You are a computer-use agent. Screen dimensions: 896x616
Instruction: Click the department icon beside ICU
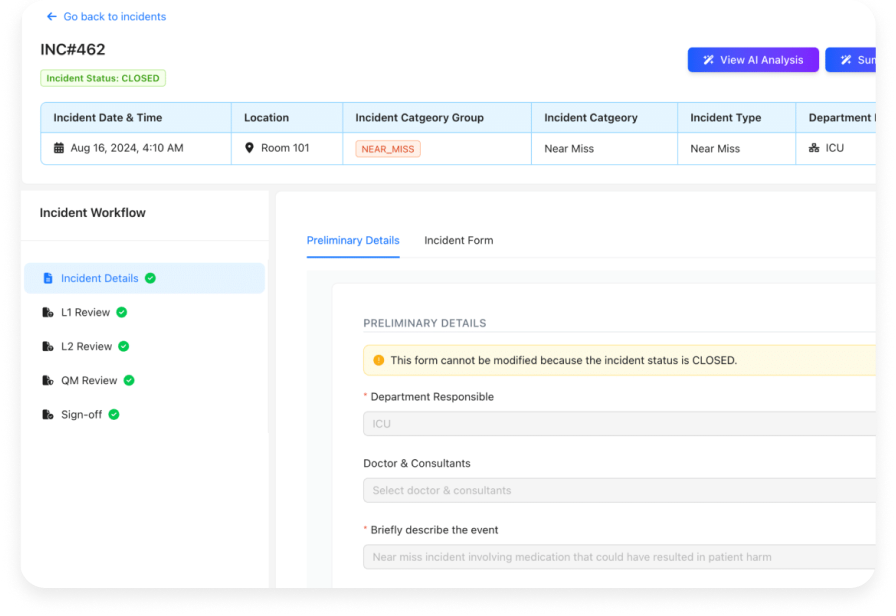click(814, 148)
